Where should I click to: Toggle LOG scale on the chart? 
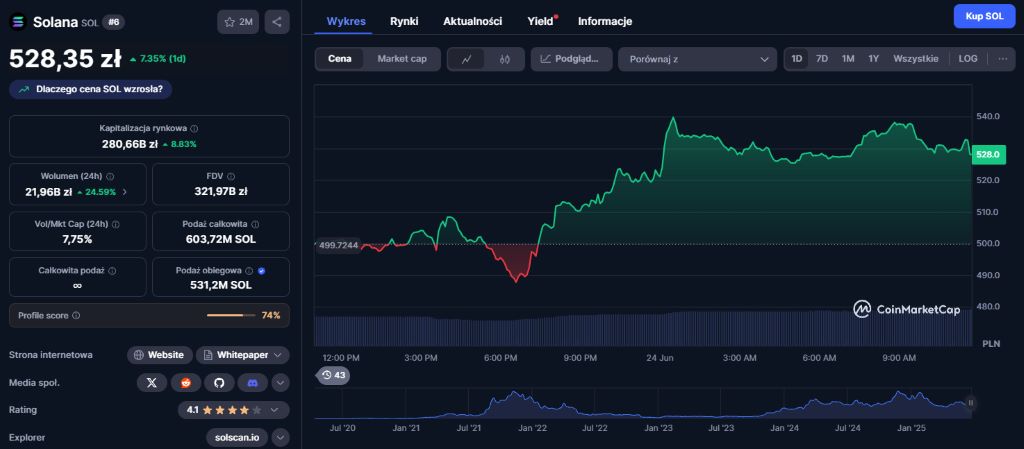[968, 59]
